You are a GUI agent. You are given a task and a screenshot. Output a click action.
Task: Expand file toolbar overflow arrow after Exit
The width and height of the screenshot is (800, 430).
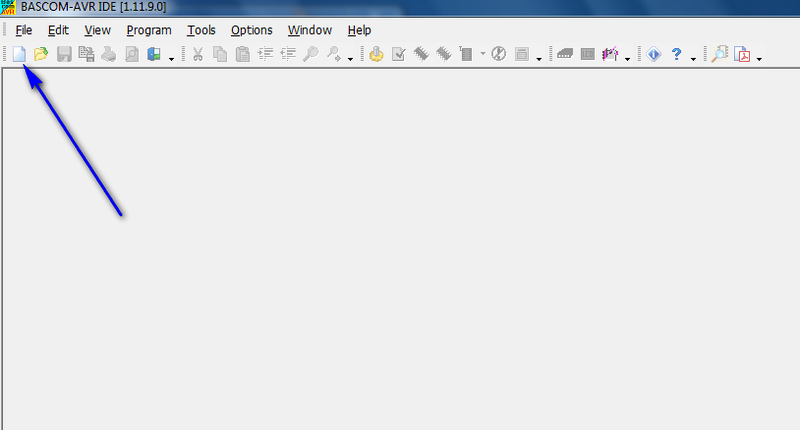point(171,59)
